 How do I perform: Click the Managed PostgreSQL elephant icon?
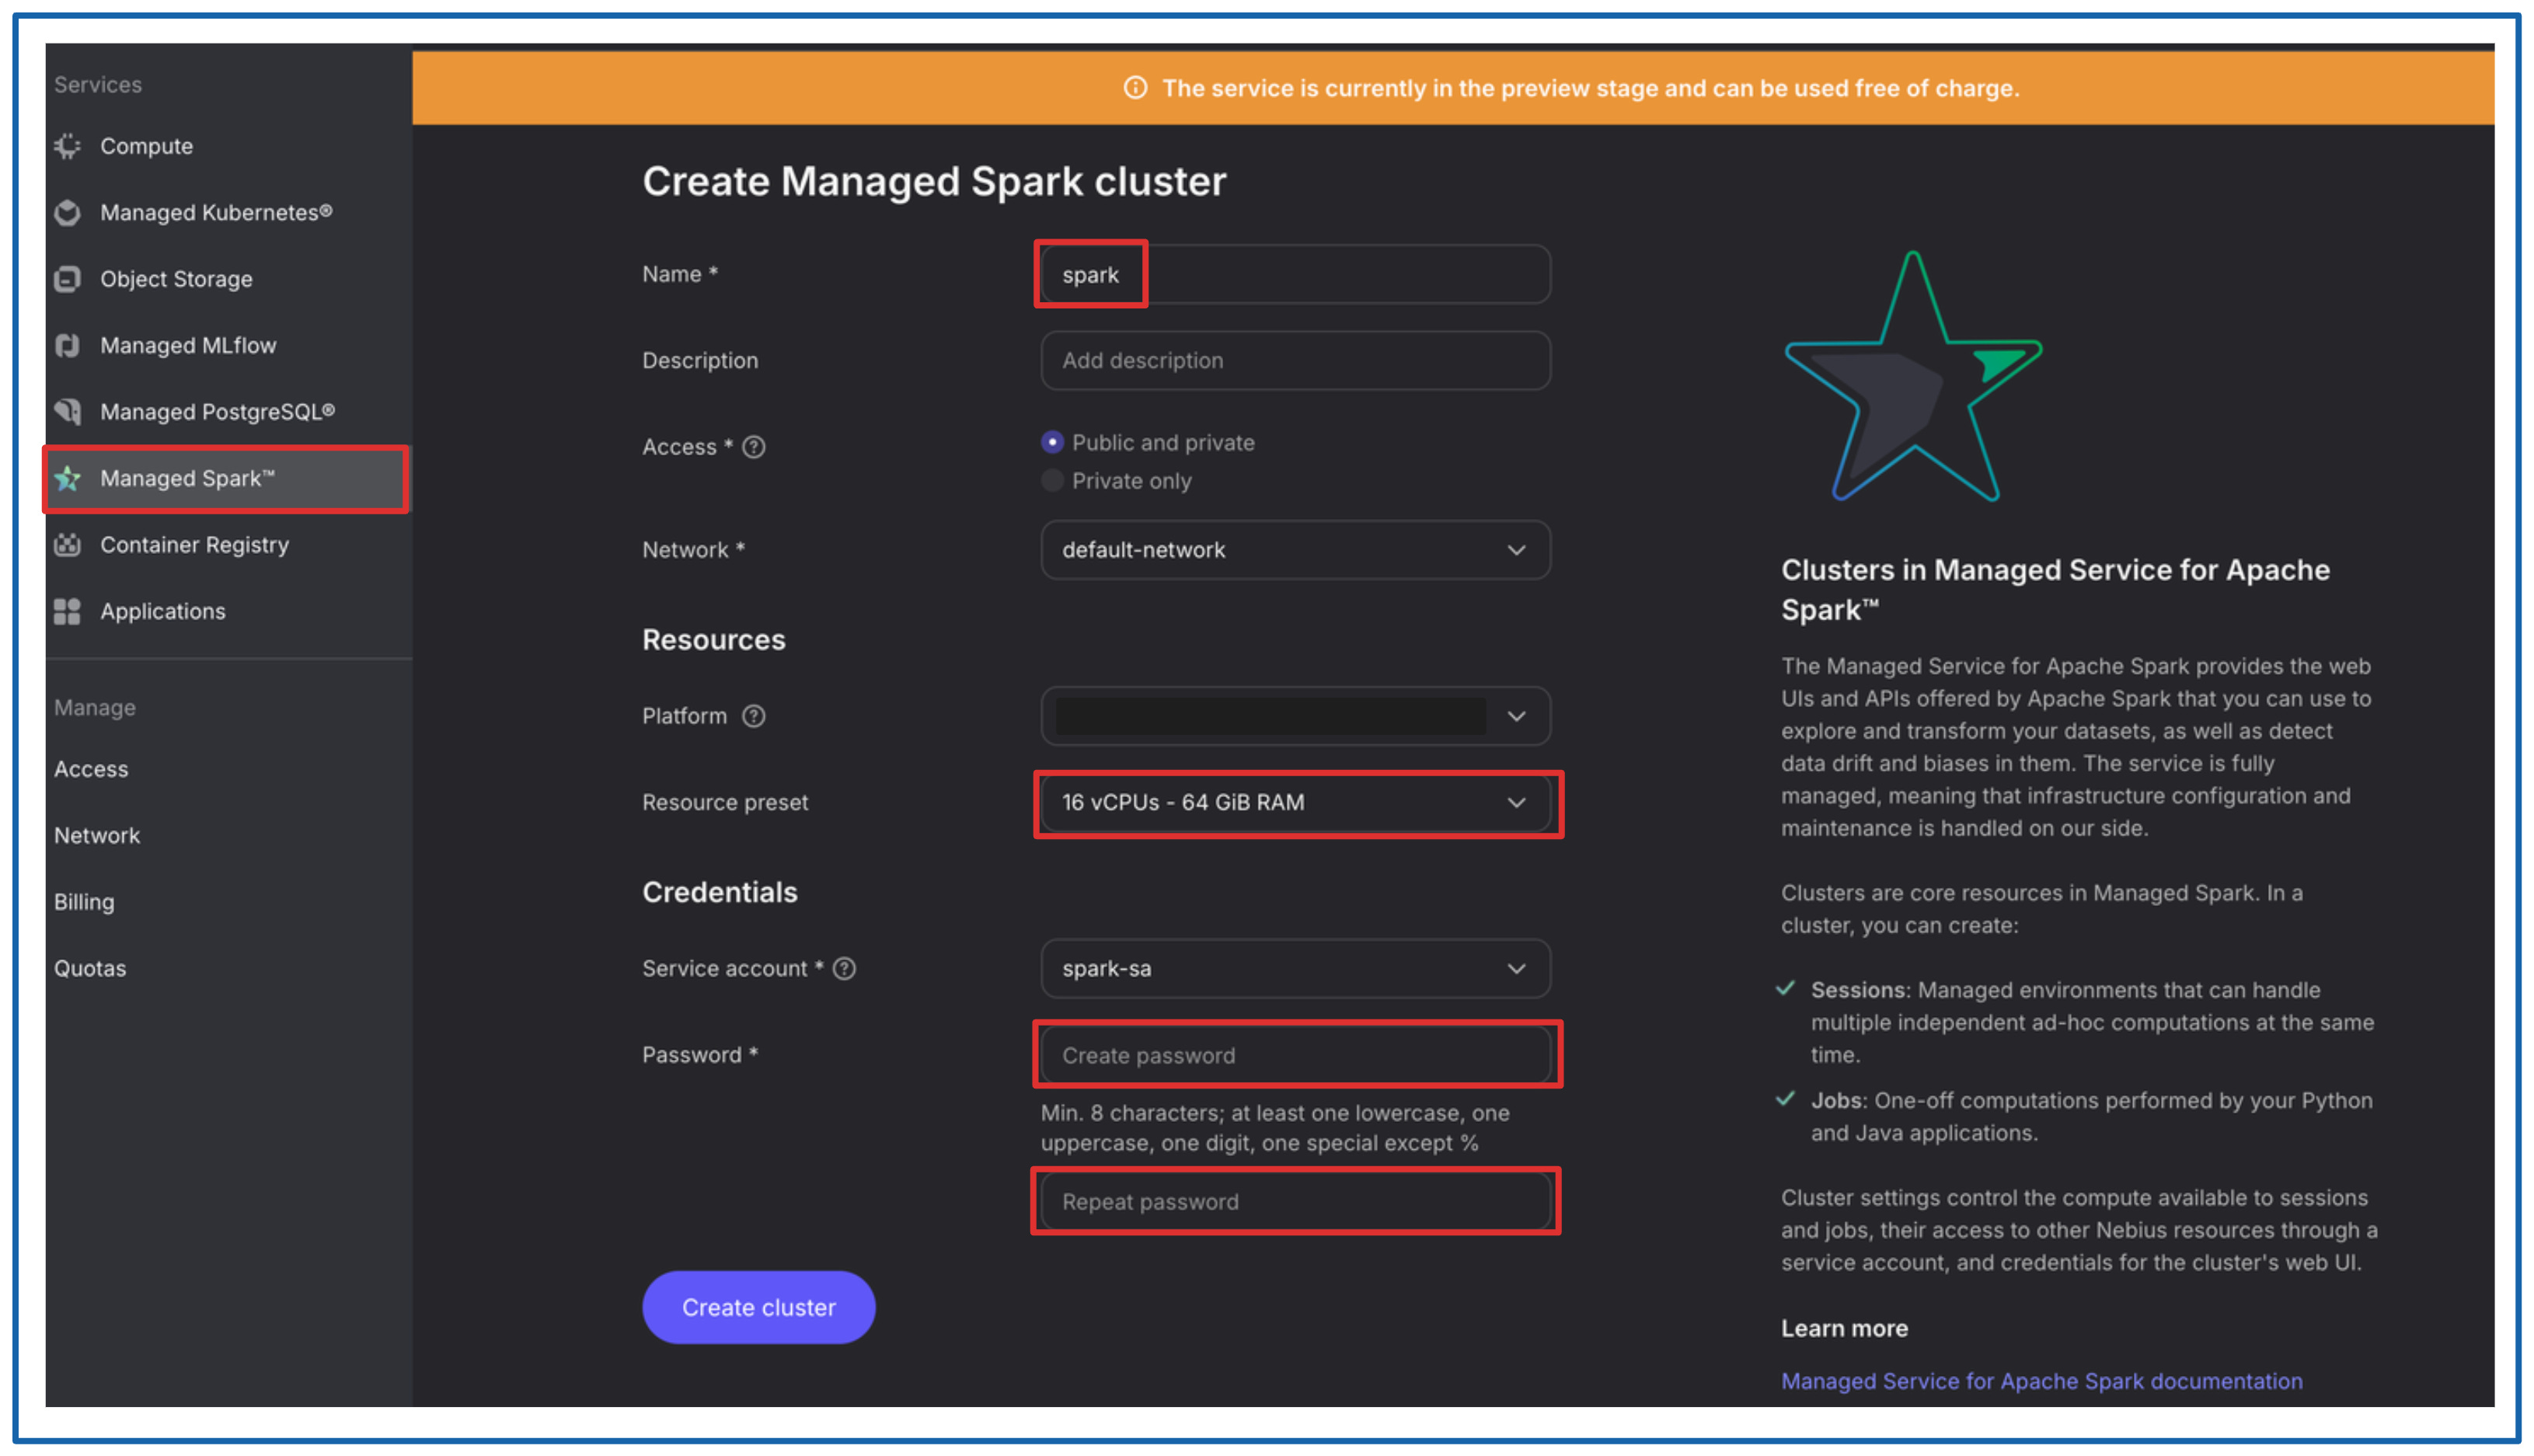[x=67, y=411]
